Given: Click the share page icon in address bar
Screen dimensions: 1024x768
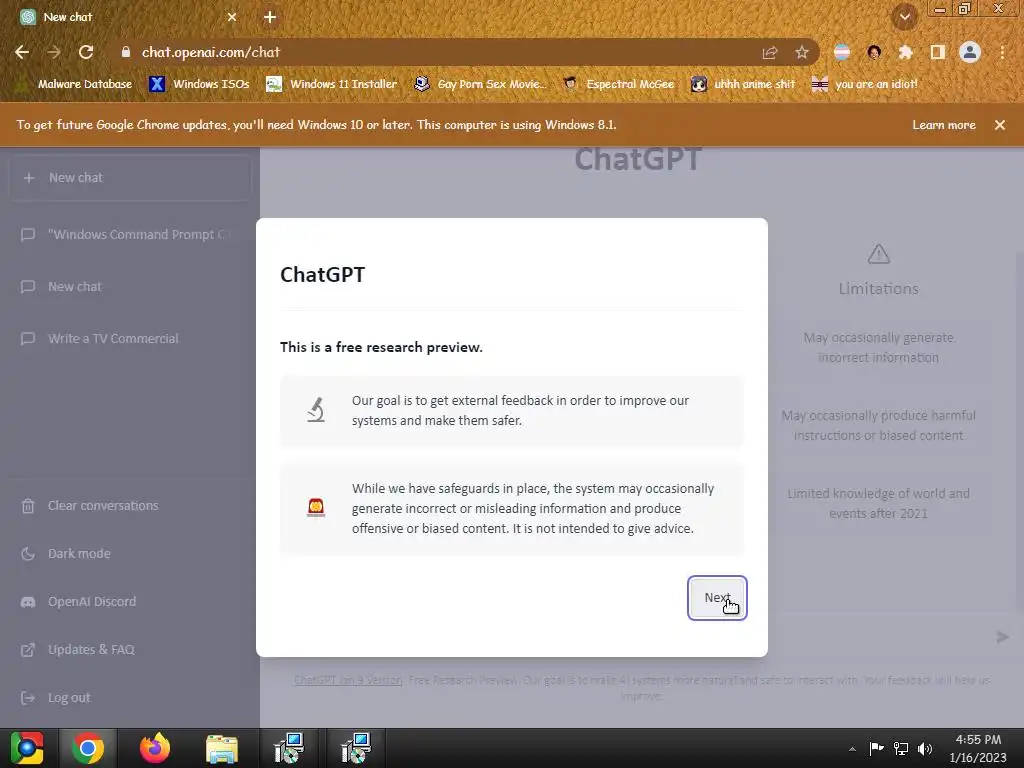Looking at the screenshot, I should coord(770,52).
